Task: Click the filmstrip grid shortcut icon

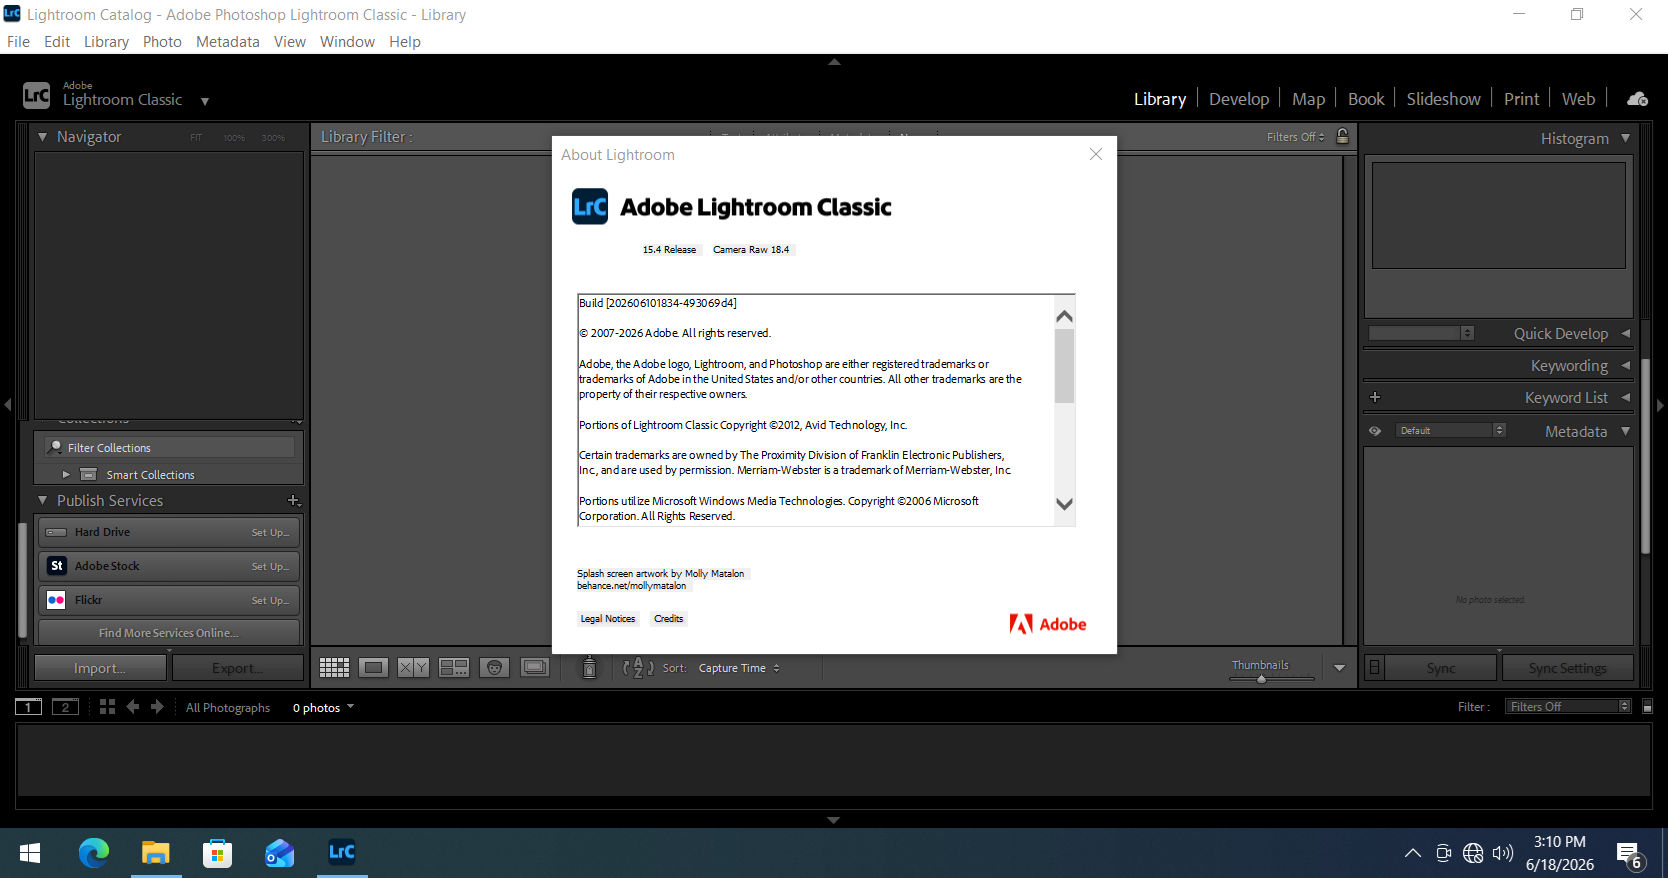Action: pos(107,707)
